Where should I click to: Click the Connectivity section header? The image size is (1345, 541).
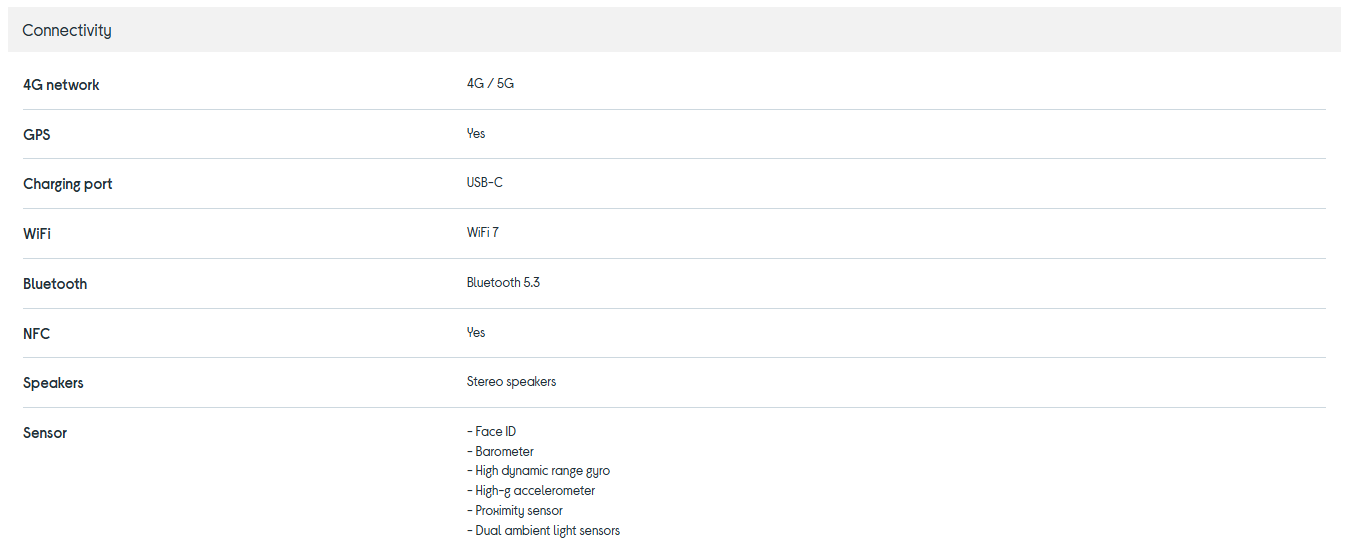click(x=67, y=30)
